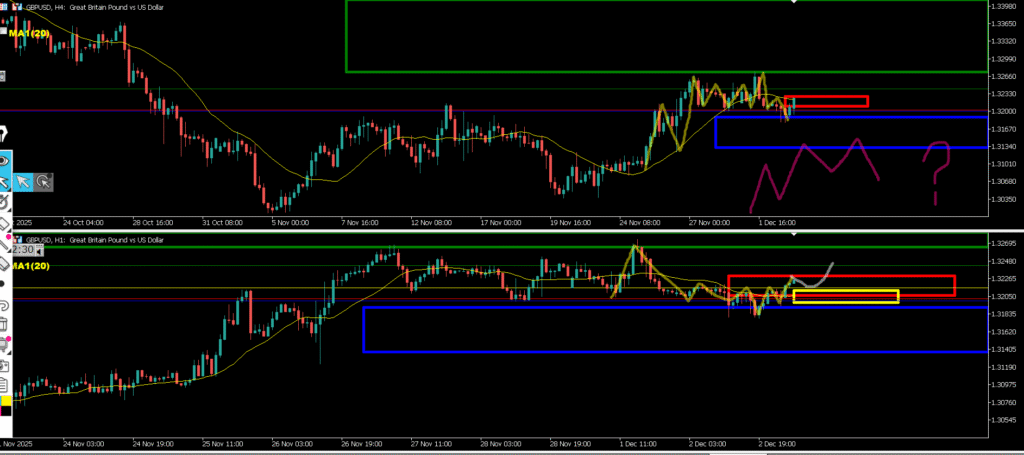Choose the plain arrow cursor flyout option
Viewport: 1024px width, 455px height.
pos(23,181)
